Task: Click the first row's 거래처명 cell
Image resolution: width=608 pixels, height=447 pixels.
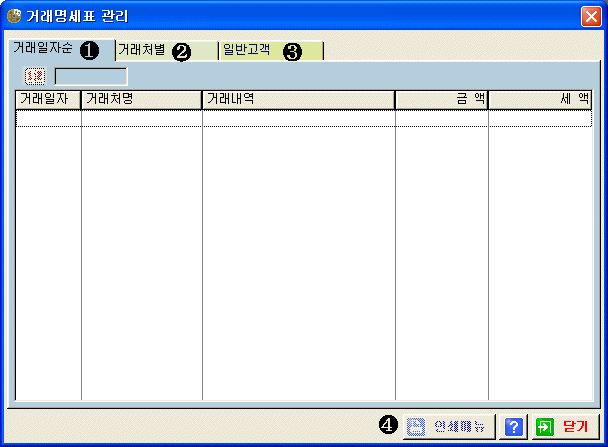Action: tap(141, 117)
